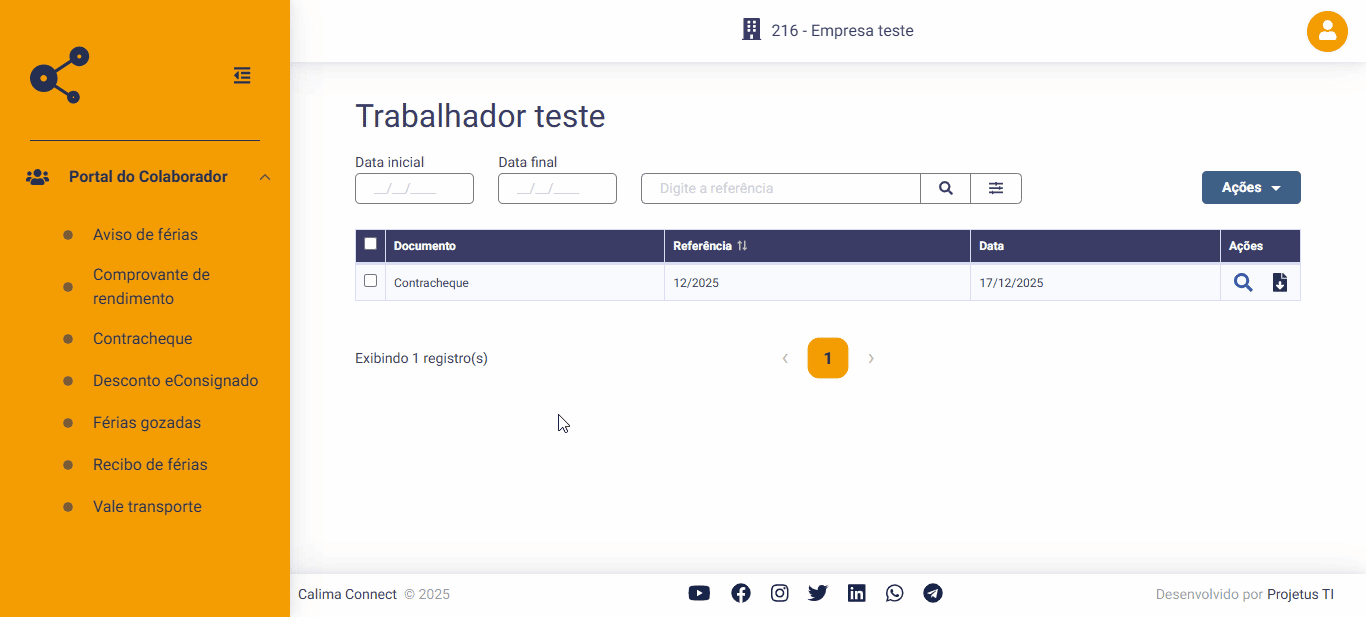Go to the previous page arrow
This screenshot has height=617, width=1366.
click(785, 358)
